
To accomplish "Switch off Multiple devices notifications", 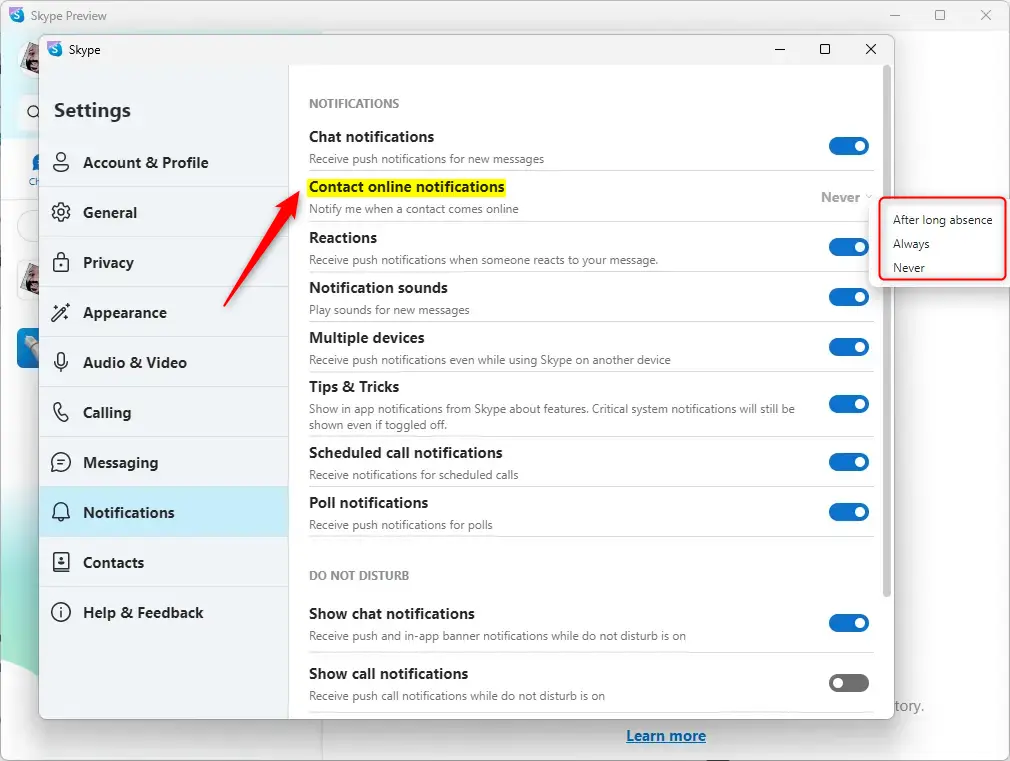I will (x=848, y=347).
